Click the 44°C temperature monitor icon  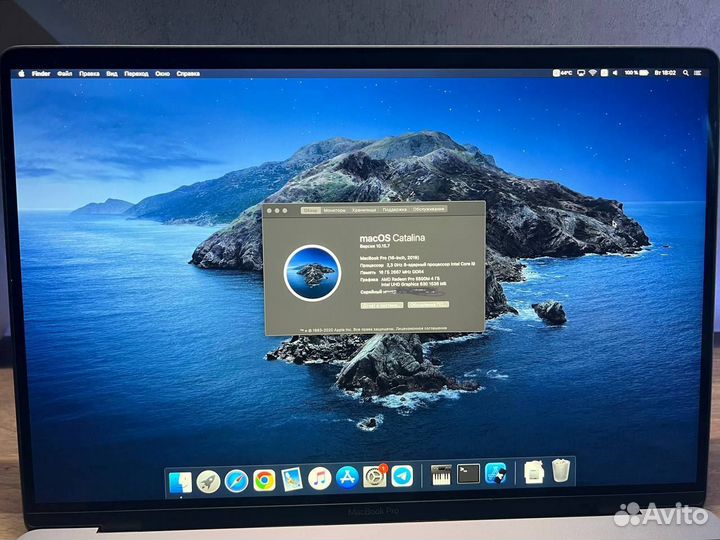coord(562,73)
